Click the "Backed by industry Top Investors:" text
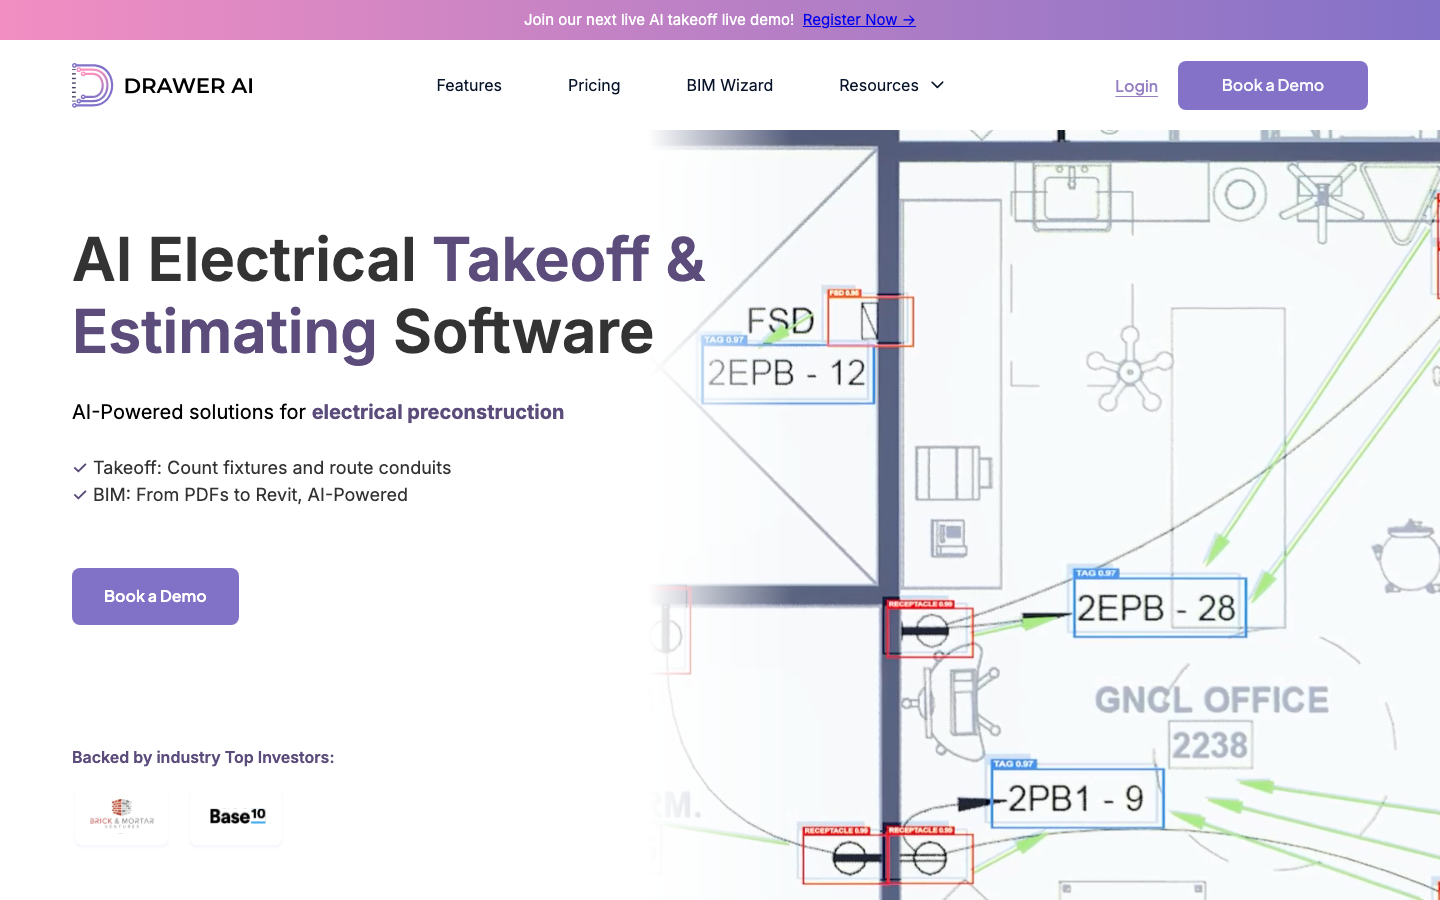 tap(203, 757)
